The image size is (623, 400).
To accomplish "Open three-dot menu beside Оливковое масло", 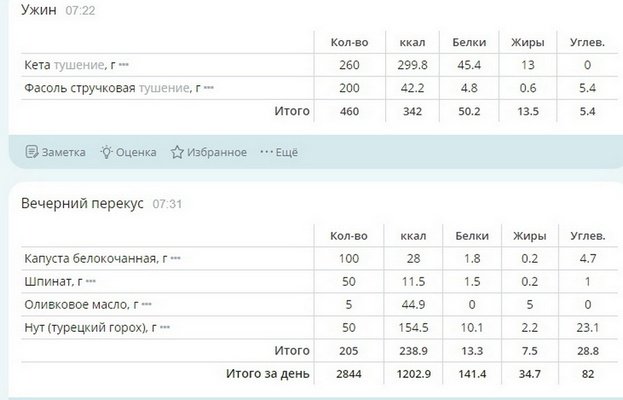I will click(x=147, y=304).
